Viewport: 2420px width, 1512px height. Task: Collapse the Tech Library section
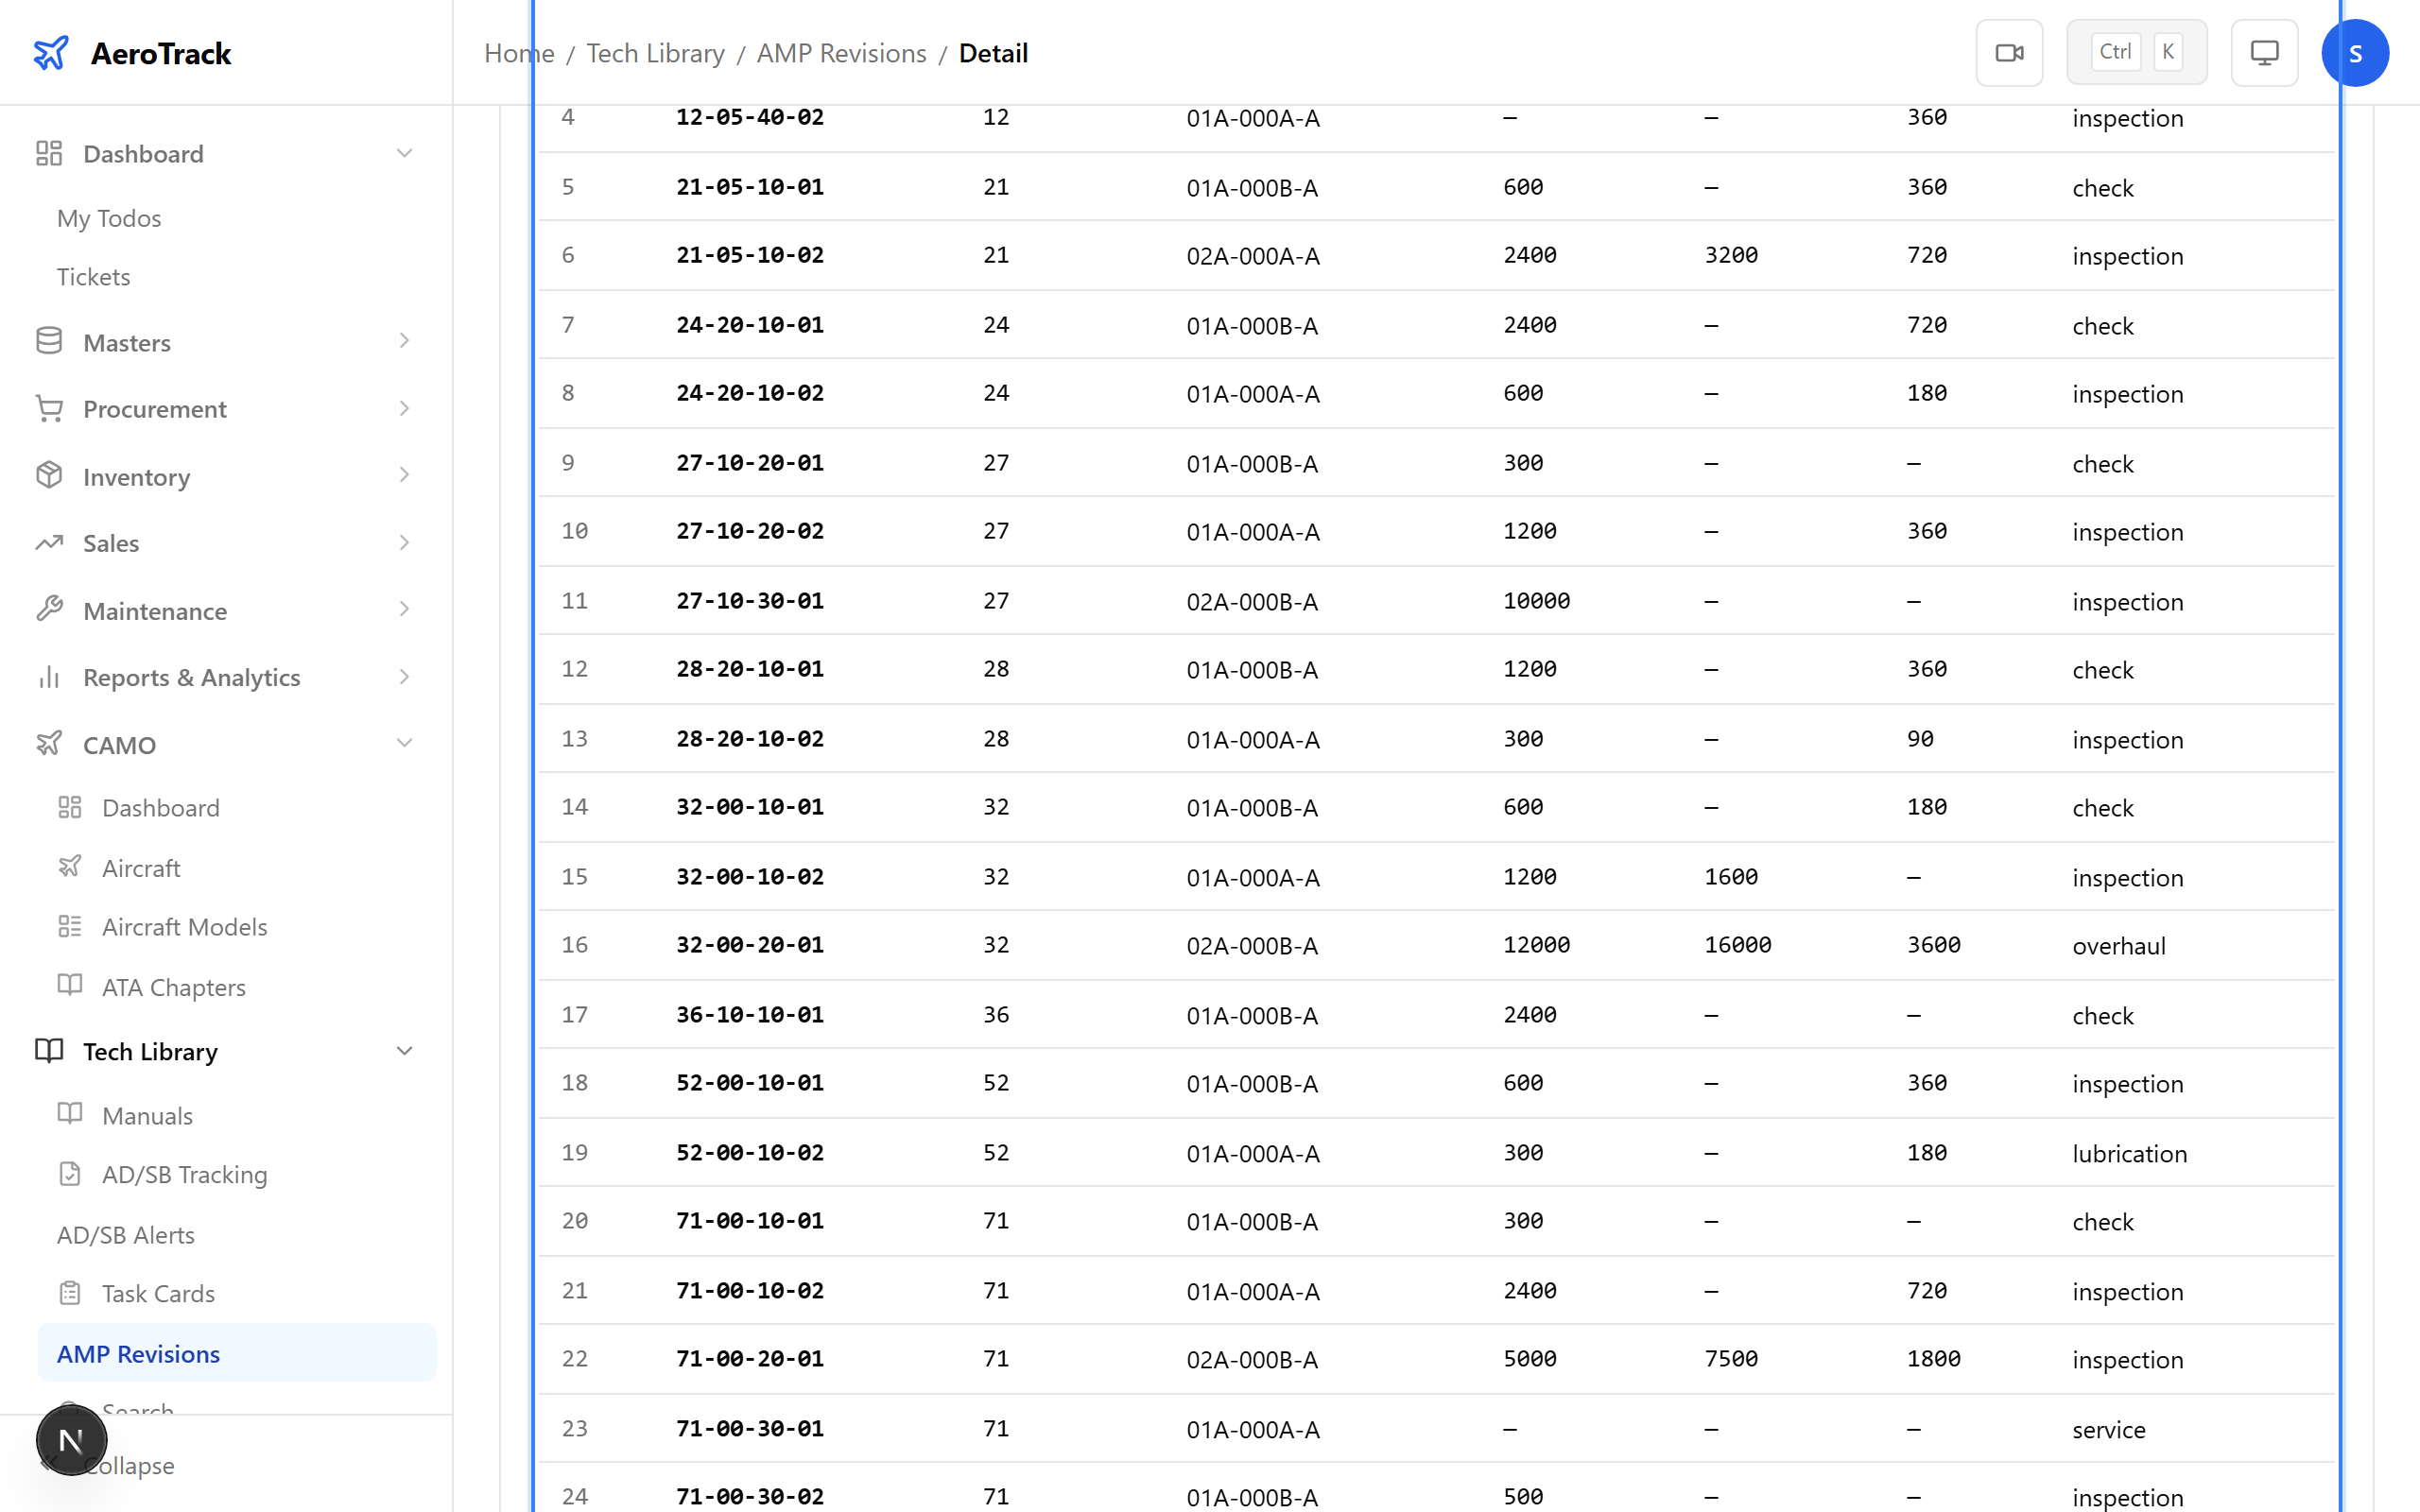coord(404,1051)
